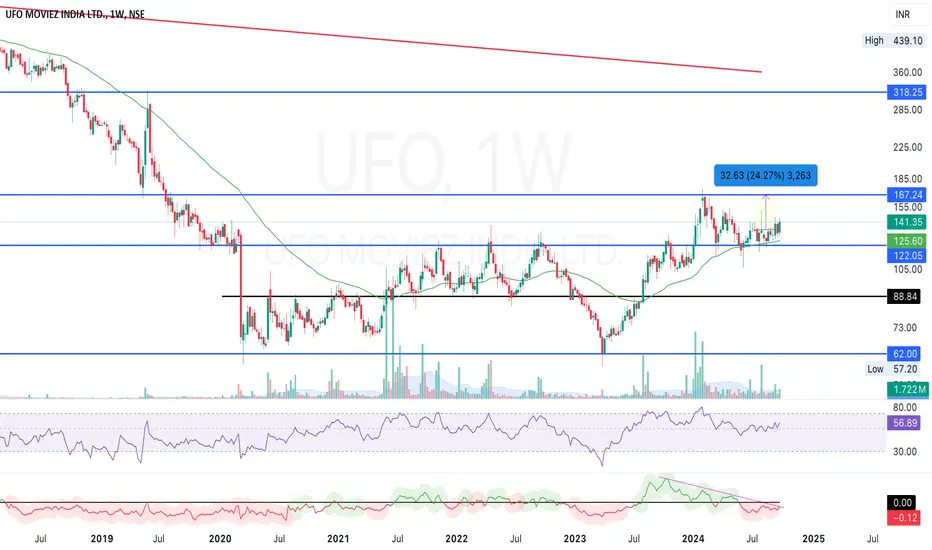Viewport: 932px width, 550px height.
Task: Click the 1.722M volume label
Action: (x=906, y=389)
